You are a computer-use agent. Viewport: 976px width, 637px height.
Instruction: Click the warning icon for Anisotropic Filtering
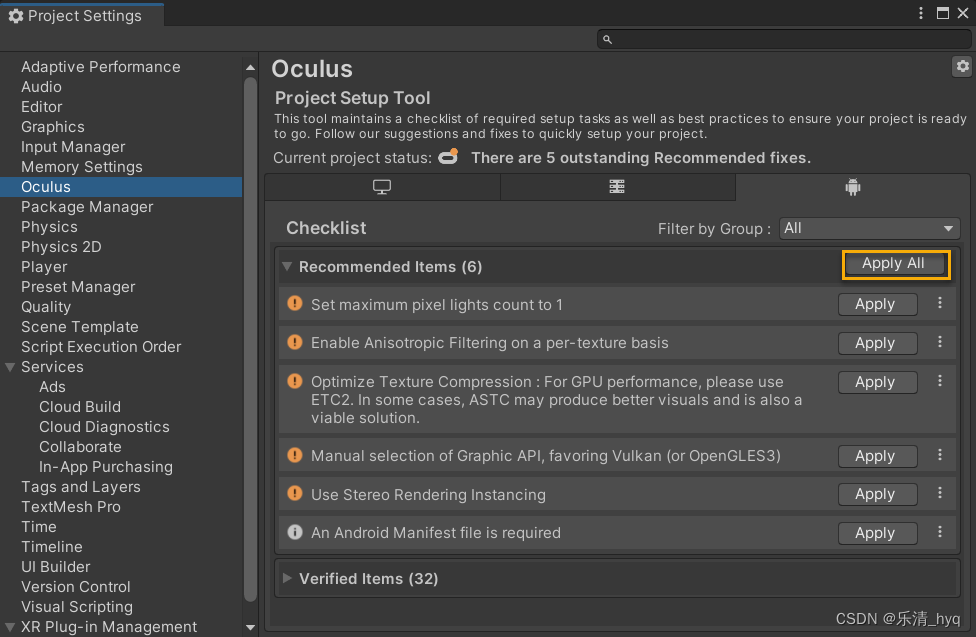294,342
